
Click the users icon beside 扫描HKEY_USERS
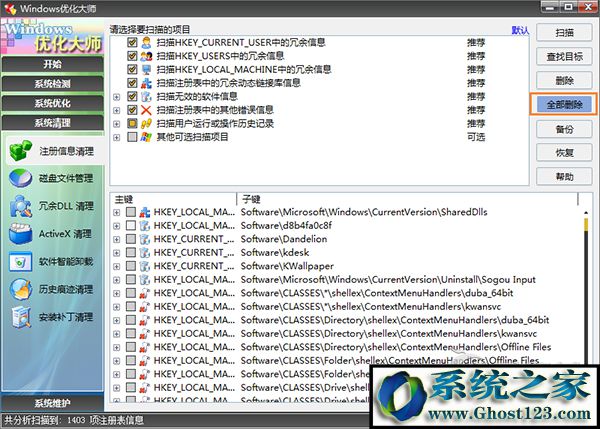146,56
